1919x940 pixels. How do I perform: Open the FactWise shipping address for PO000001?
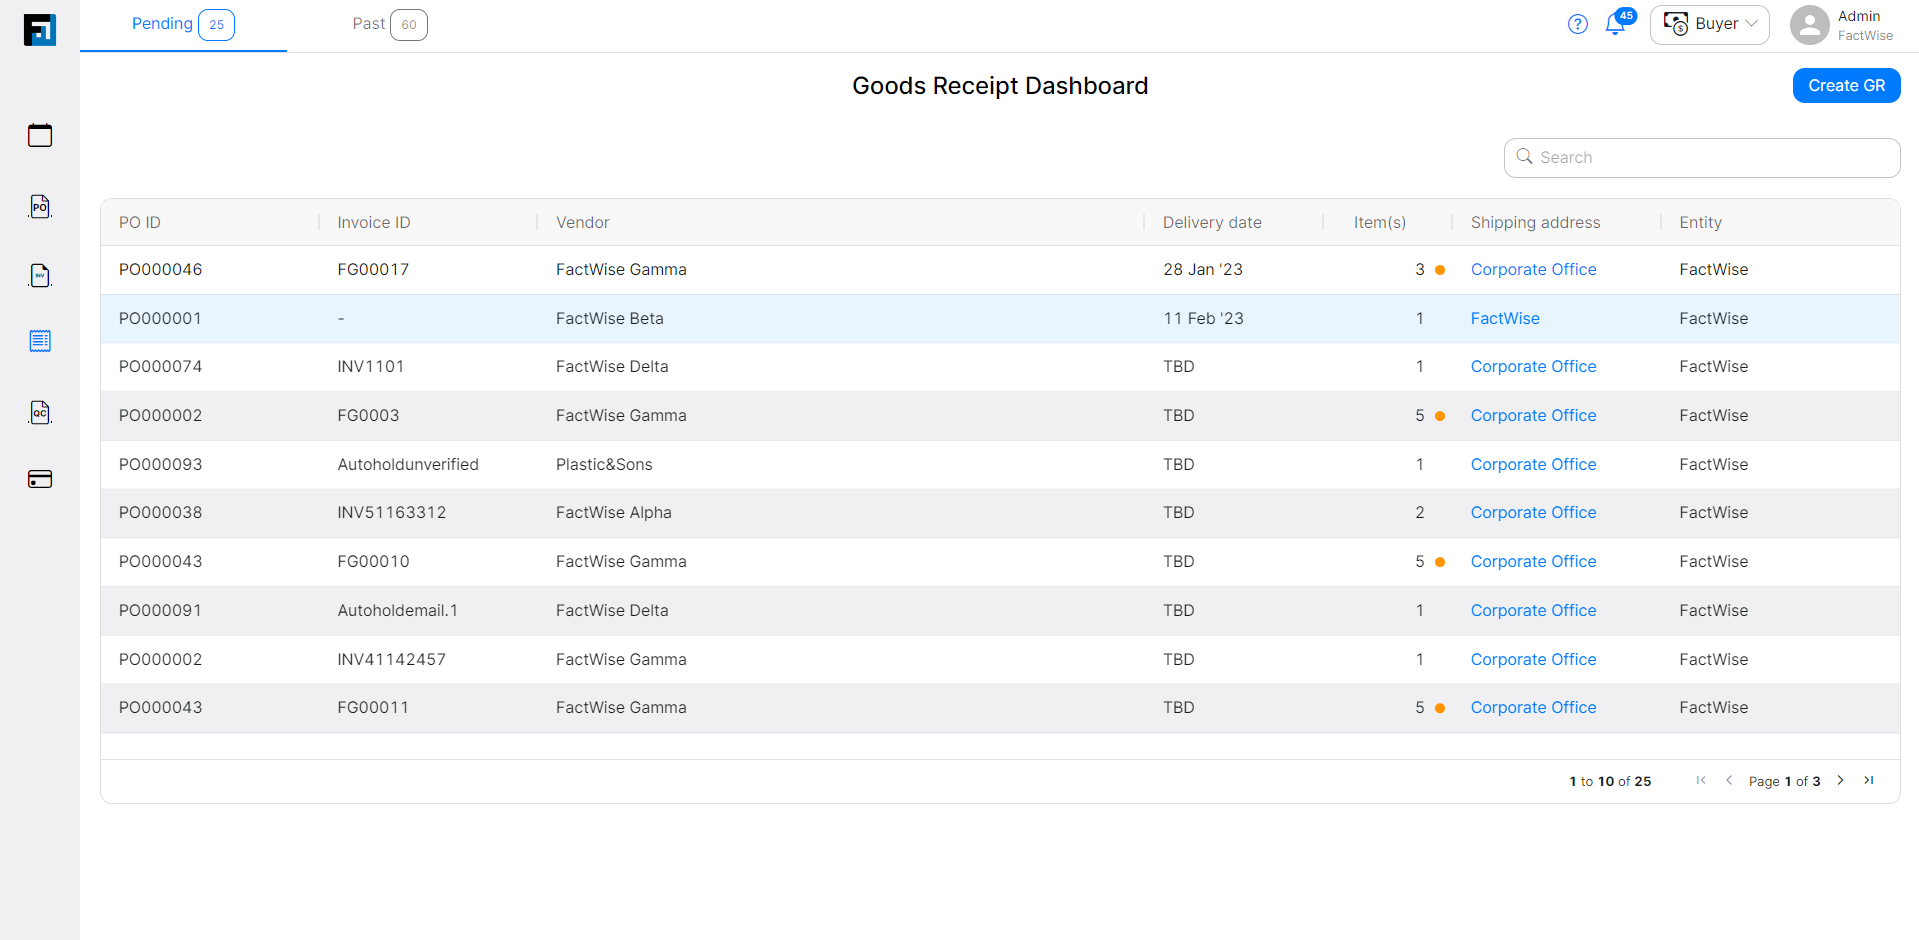coord(1505,318)
